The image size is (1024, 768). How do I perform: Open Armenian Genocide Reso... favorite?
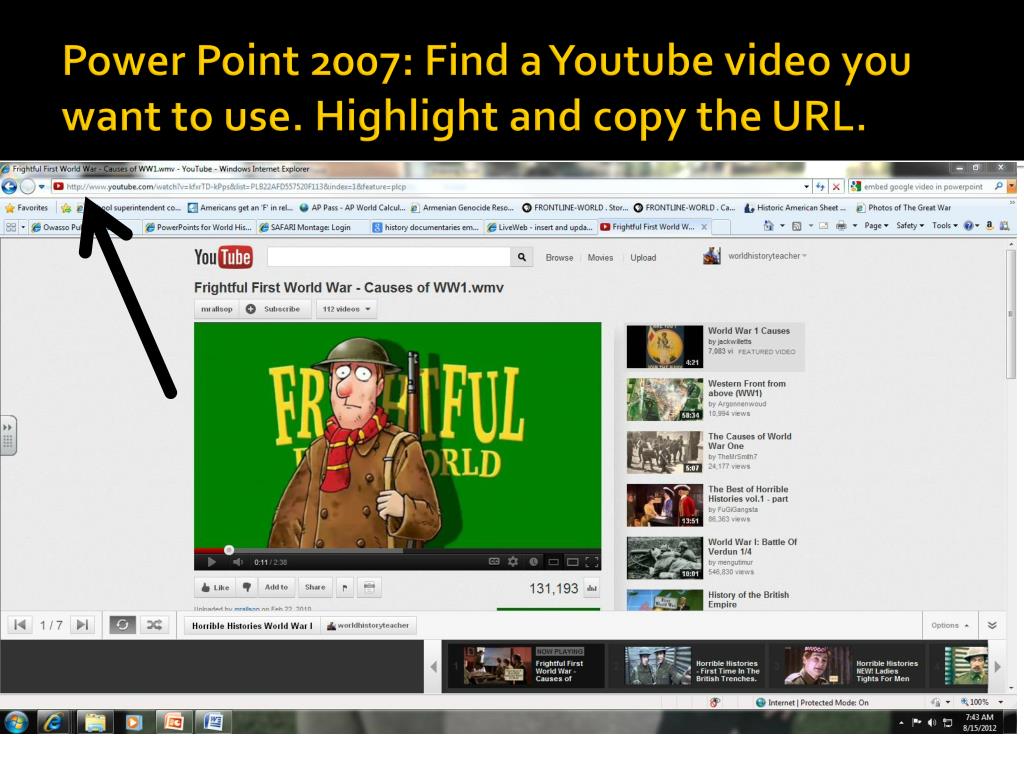pyautogui.click(x=462, y=208)
